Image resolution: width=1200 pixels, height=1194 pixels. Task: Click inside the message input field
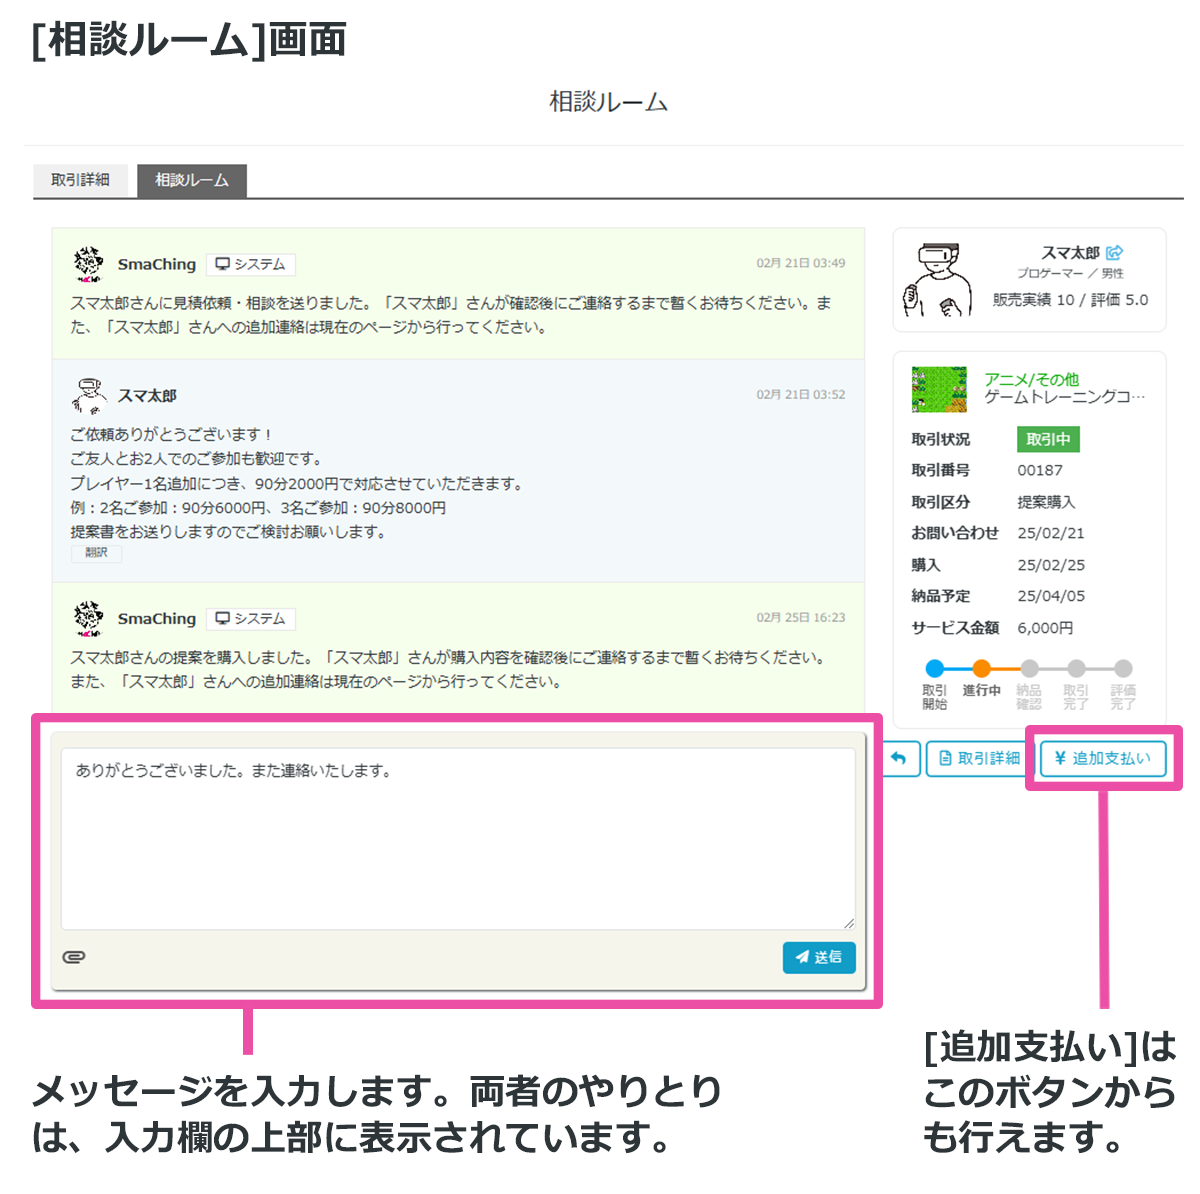click(458, 836)
